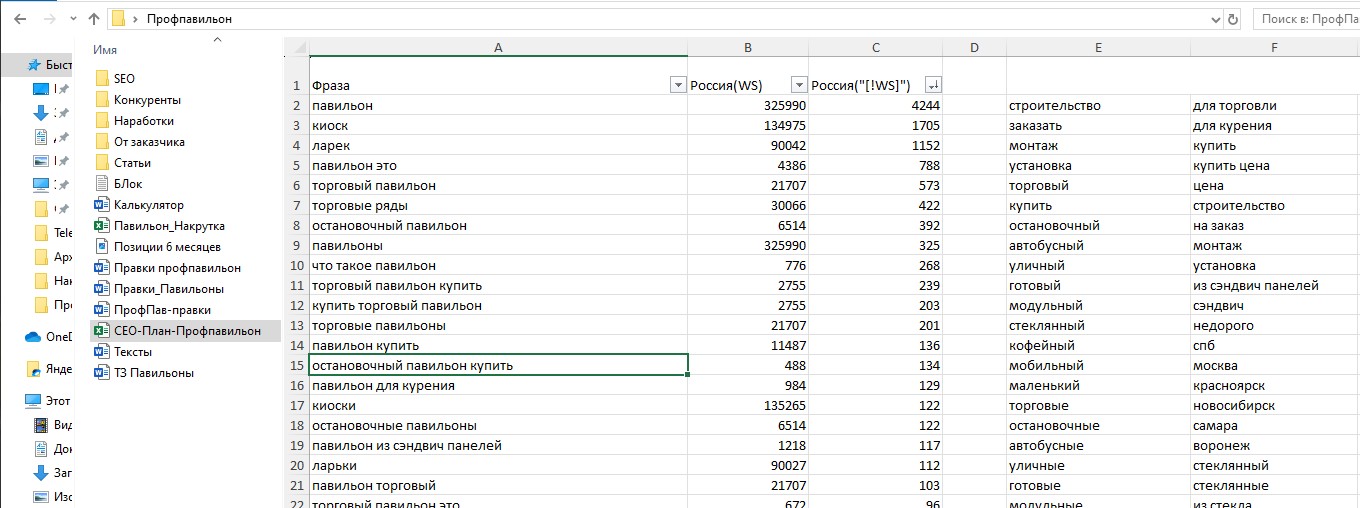Select the Павильон_Накрутка spreadsheet file
1360x508 pixels.
click(168, 226)
